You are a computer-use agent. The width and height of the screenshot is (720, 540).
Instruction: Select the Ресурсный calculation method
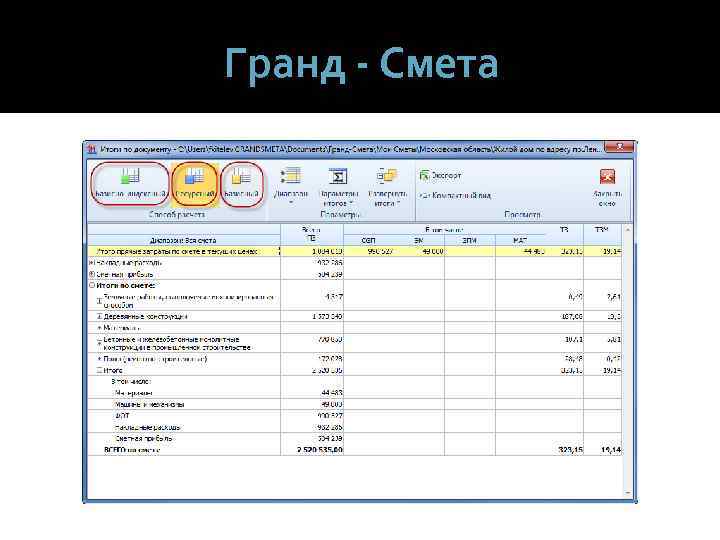pyautogui.click(x=195, y=184)
